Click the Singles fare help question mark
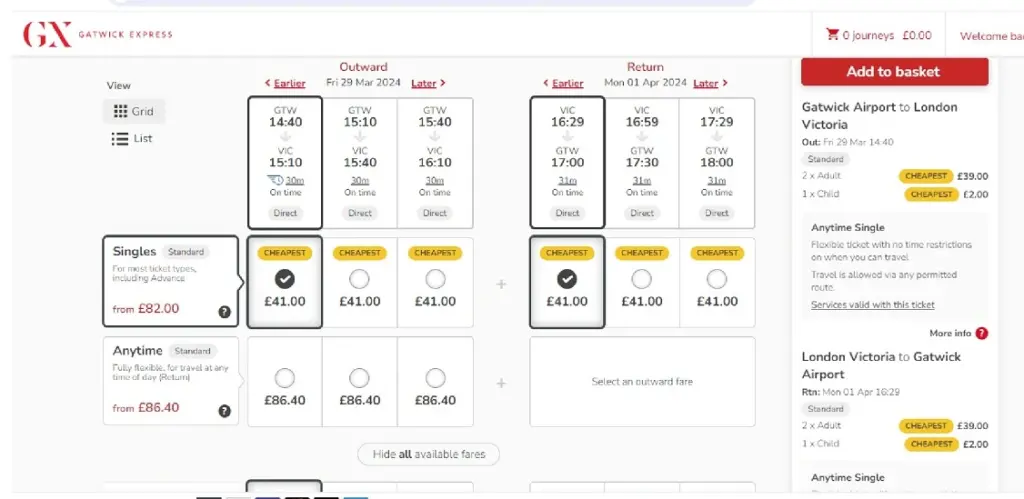1024x499 pixels. click(x=225, y=311)
